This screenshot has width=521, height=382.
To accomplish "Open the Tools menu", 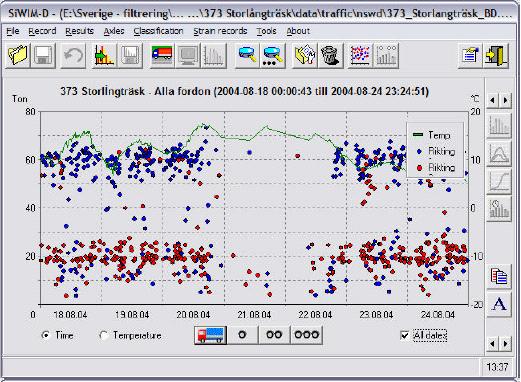I will pyautogui.click(x=266, y=31).
